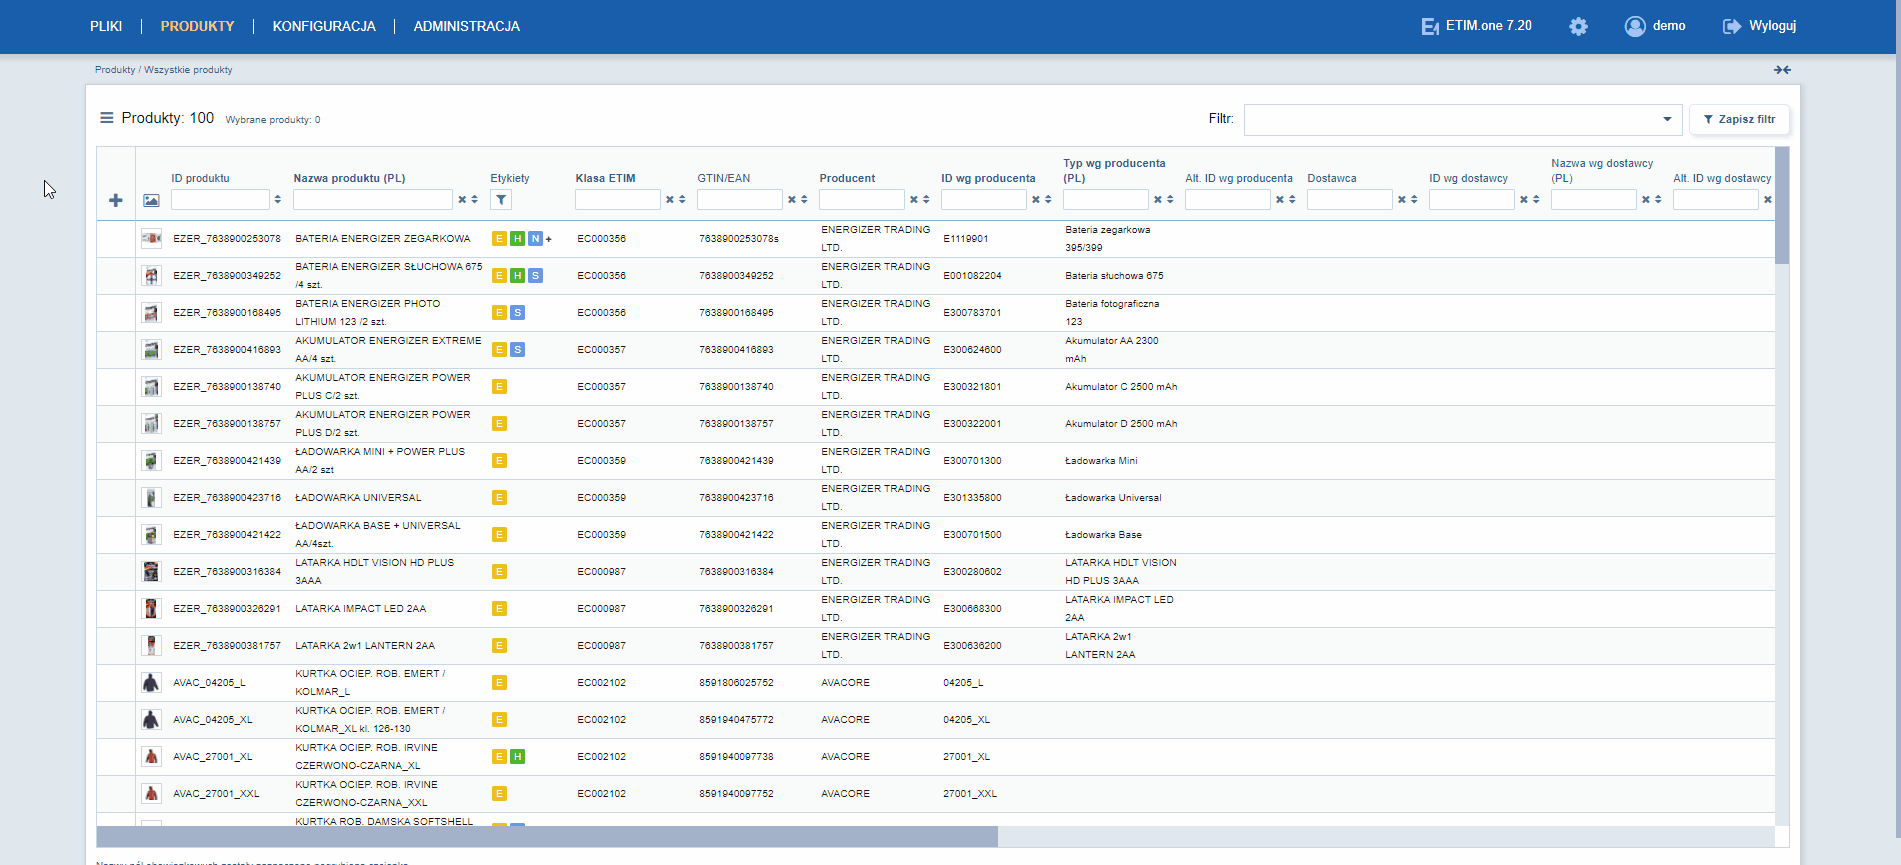
Task: Click the ETIM.one 7.20 logo icon
Action: (x=1430, y=26)
